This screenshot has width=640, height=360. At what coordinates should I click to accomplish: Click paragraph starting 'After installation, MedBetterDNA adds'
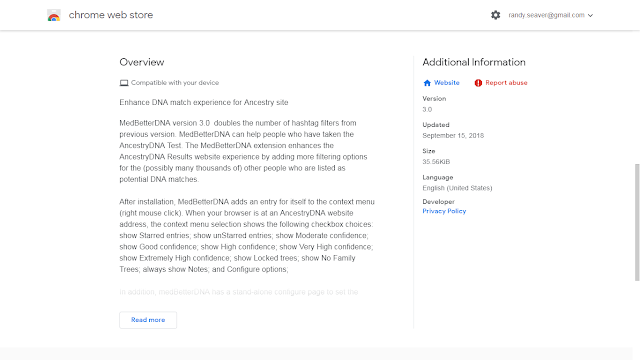247,236
